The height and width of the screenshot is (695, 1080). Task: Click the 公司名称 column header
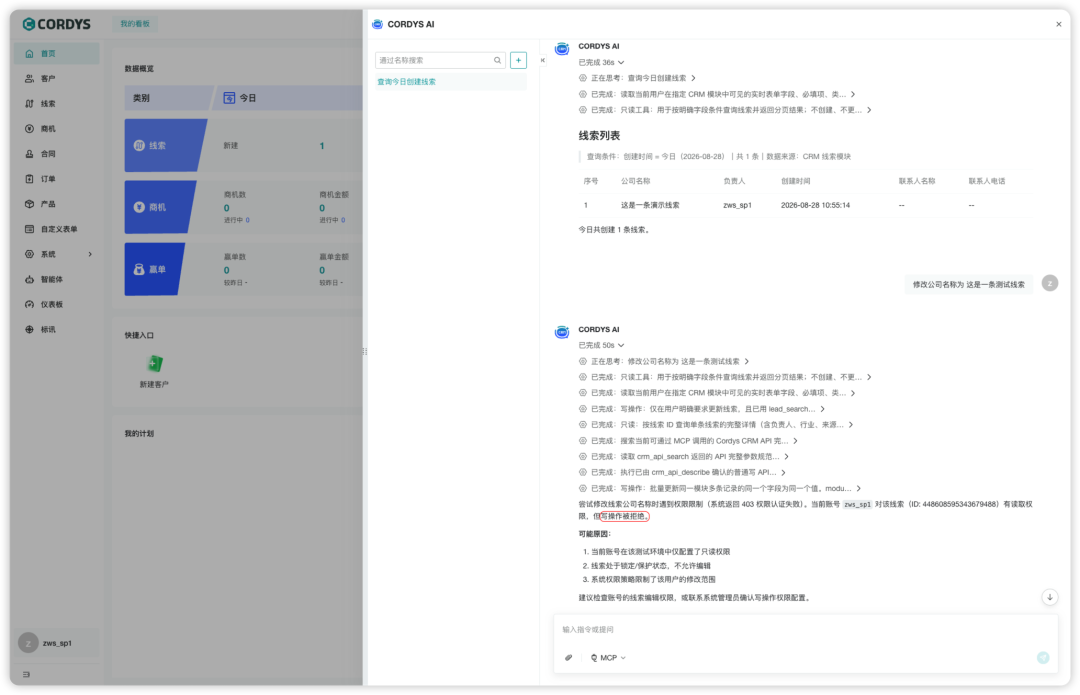[x=636, y=181]
